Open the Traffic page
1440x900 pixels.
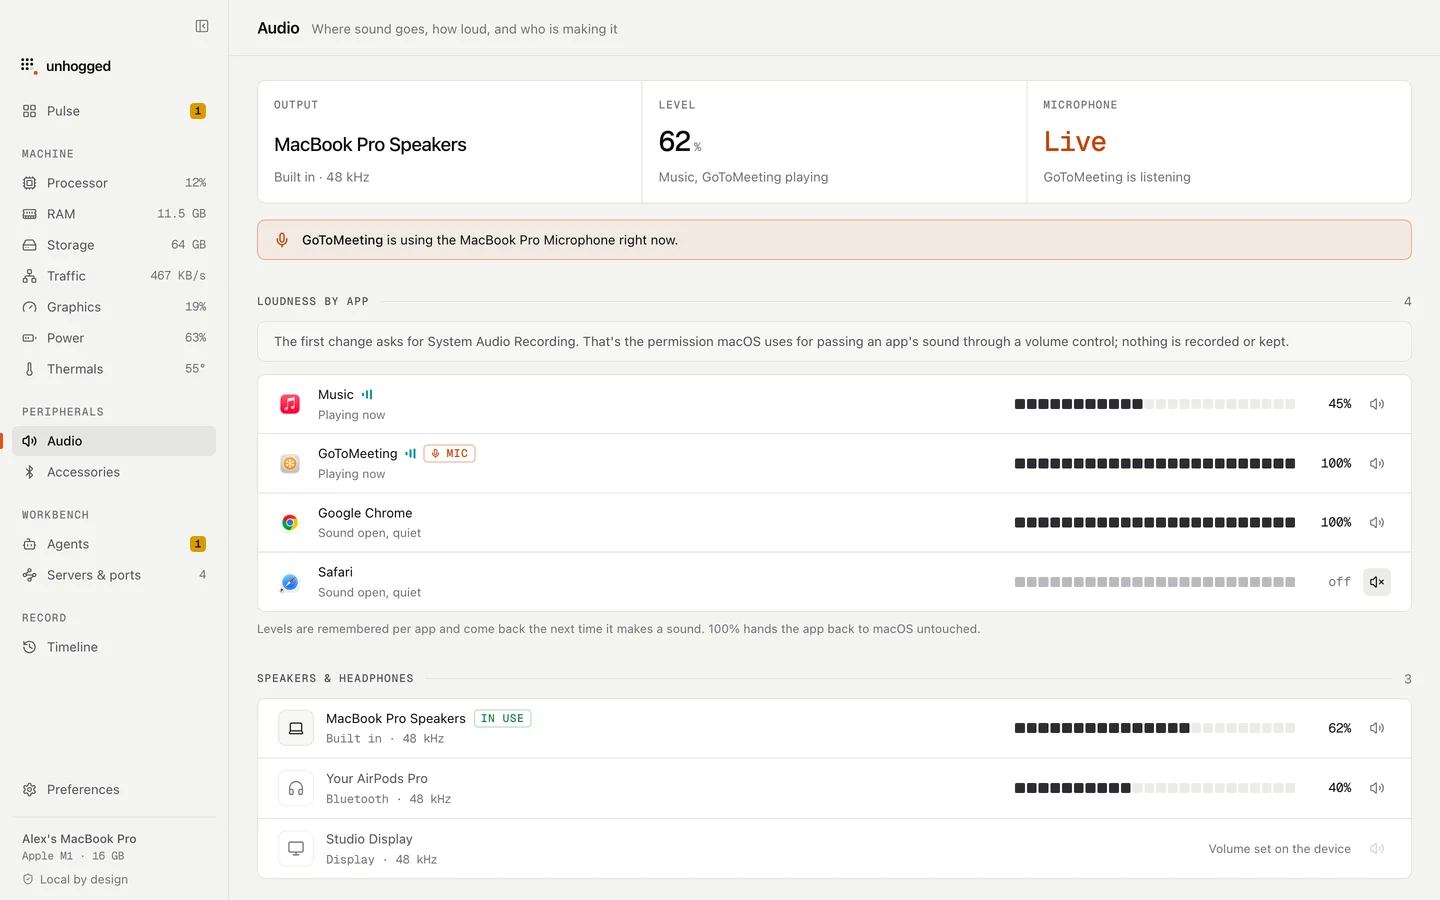[x=114, y=276]
